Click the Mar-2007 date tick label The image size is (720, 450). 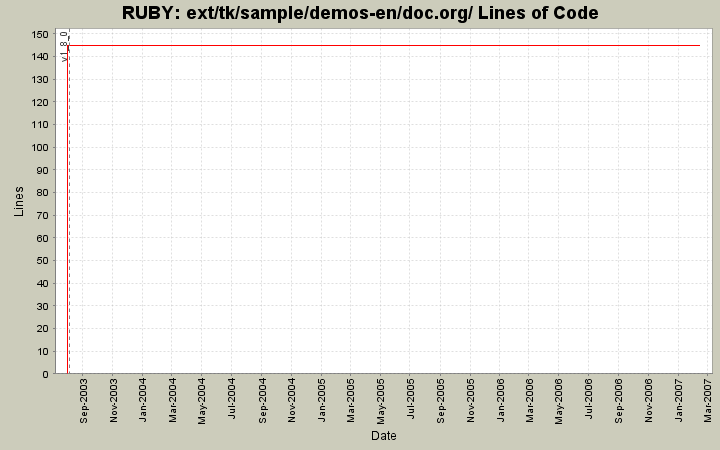707,401
